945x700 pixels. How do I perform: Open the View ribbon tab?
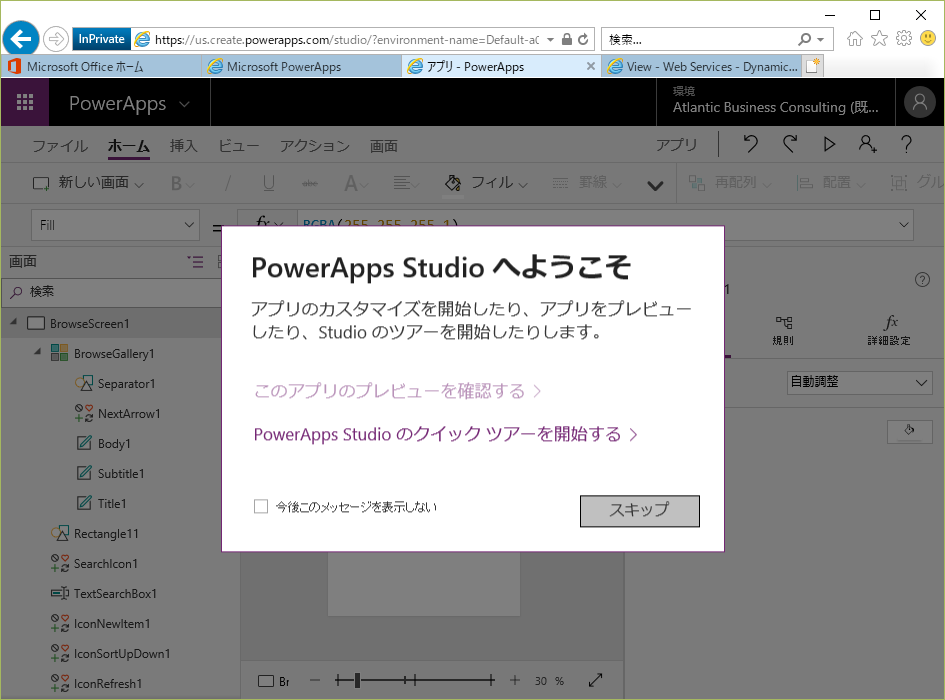(239, 146)
